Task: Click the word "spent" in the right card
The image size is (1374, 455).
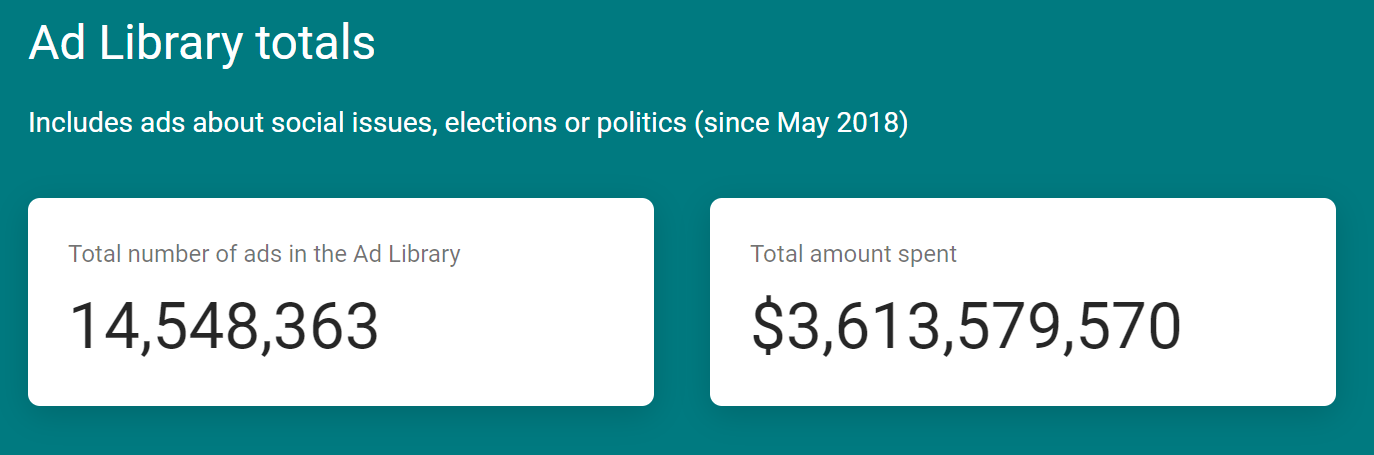Action: click(929, 254)
